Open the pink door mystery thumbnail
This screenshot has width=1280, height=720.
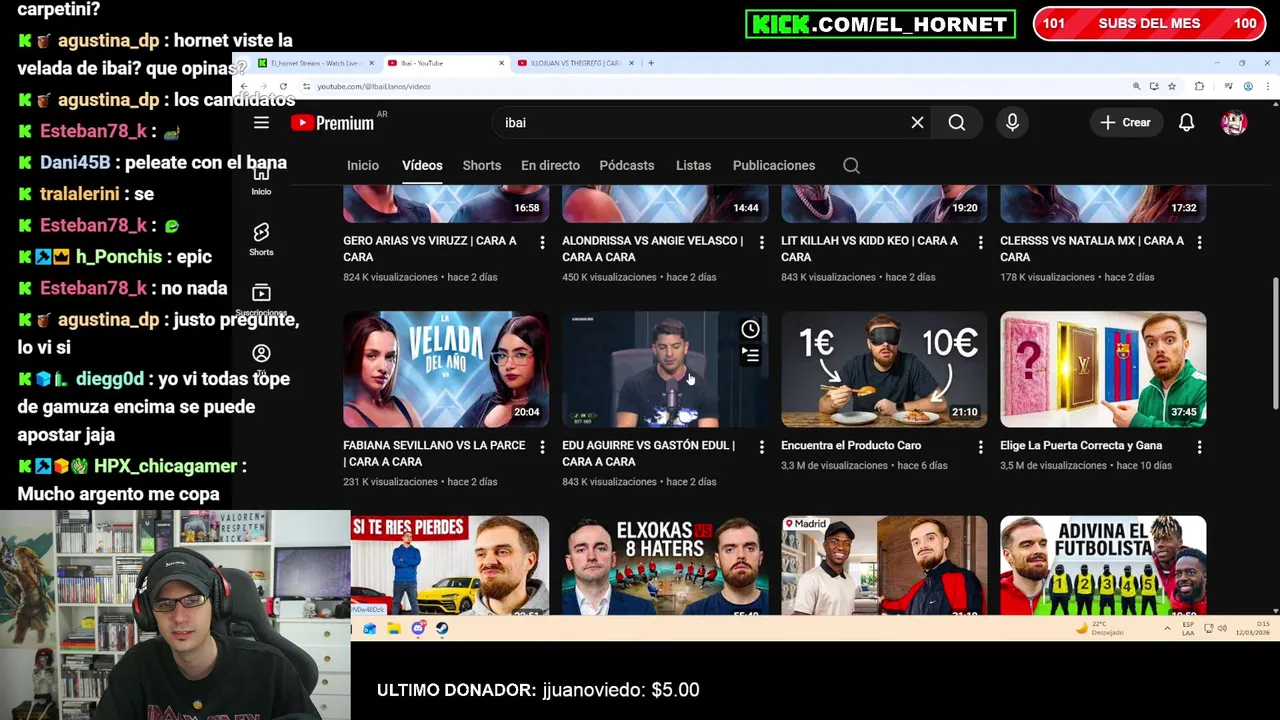1103,369
